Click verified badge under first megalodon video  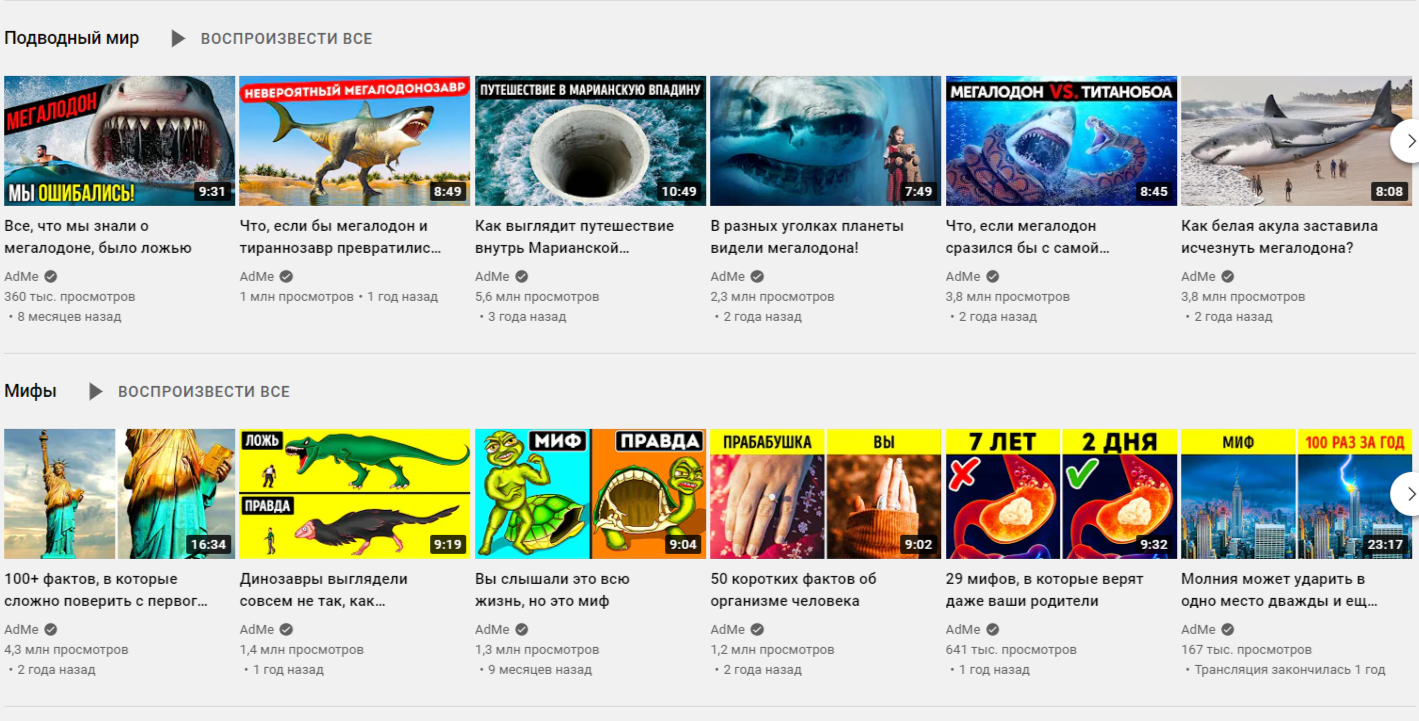click(51, 277)
